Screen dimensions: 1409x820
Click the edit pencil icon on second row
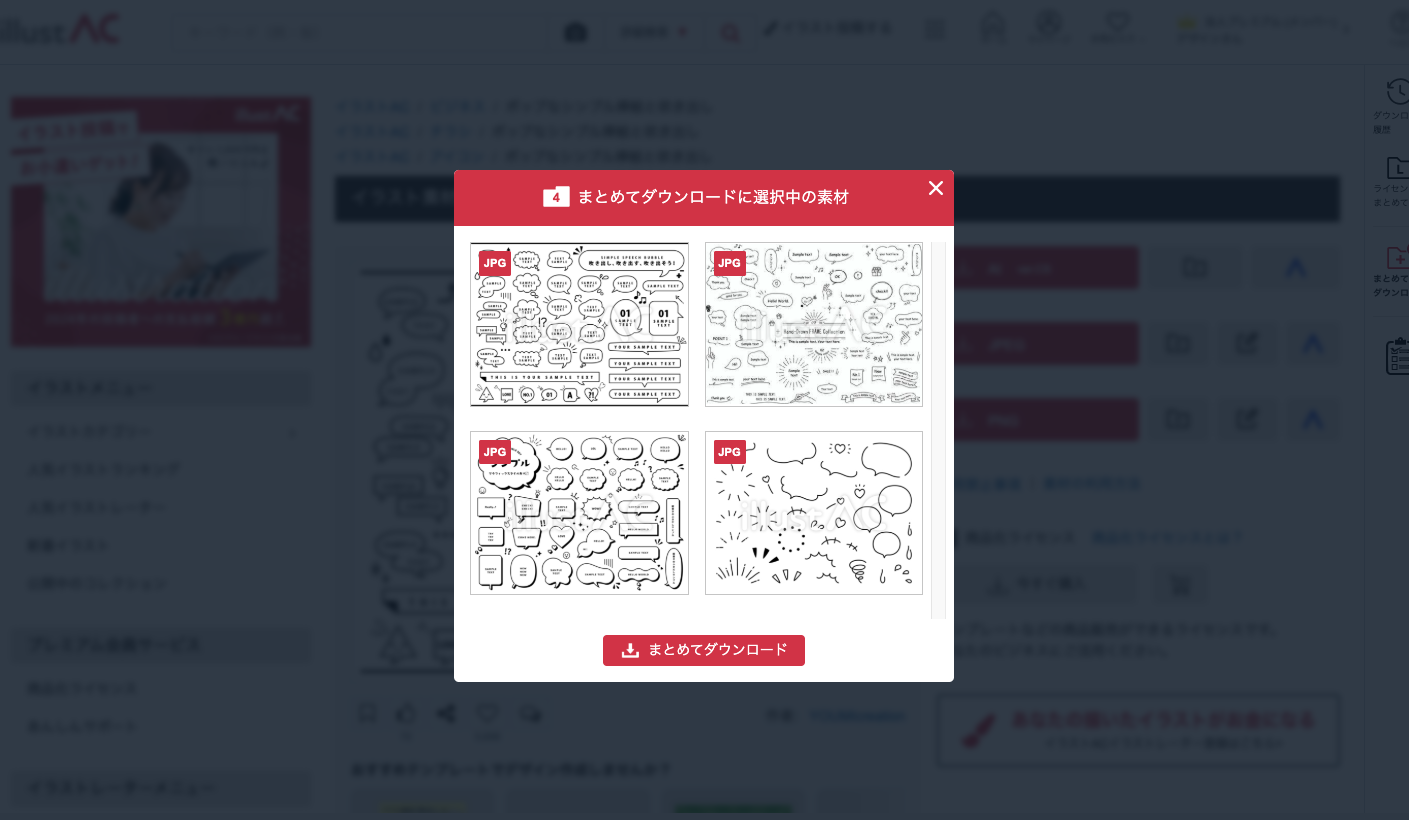[1246, 344]
